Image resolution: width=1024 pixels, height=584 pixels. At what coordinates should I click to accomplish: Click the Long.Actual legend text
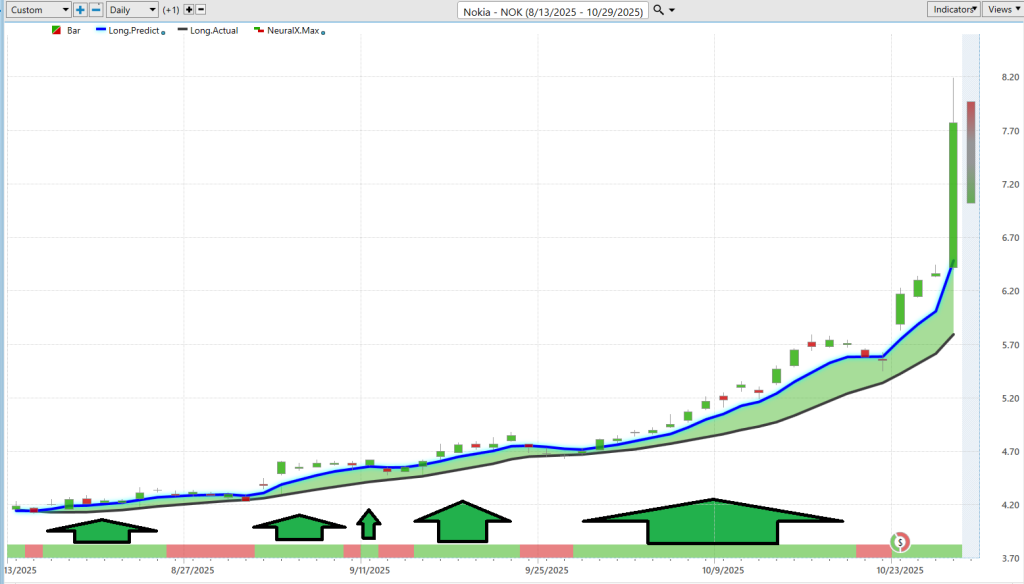click(x=214, y=30)
